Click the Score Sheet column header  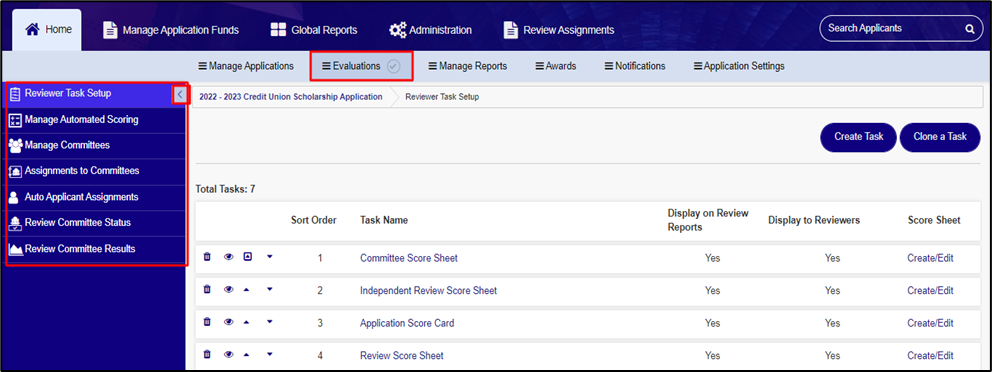[x=934, y=220]
